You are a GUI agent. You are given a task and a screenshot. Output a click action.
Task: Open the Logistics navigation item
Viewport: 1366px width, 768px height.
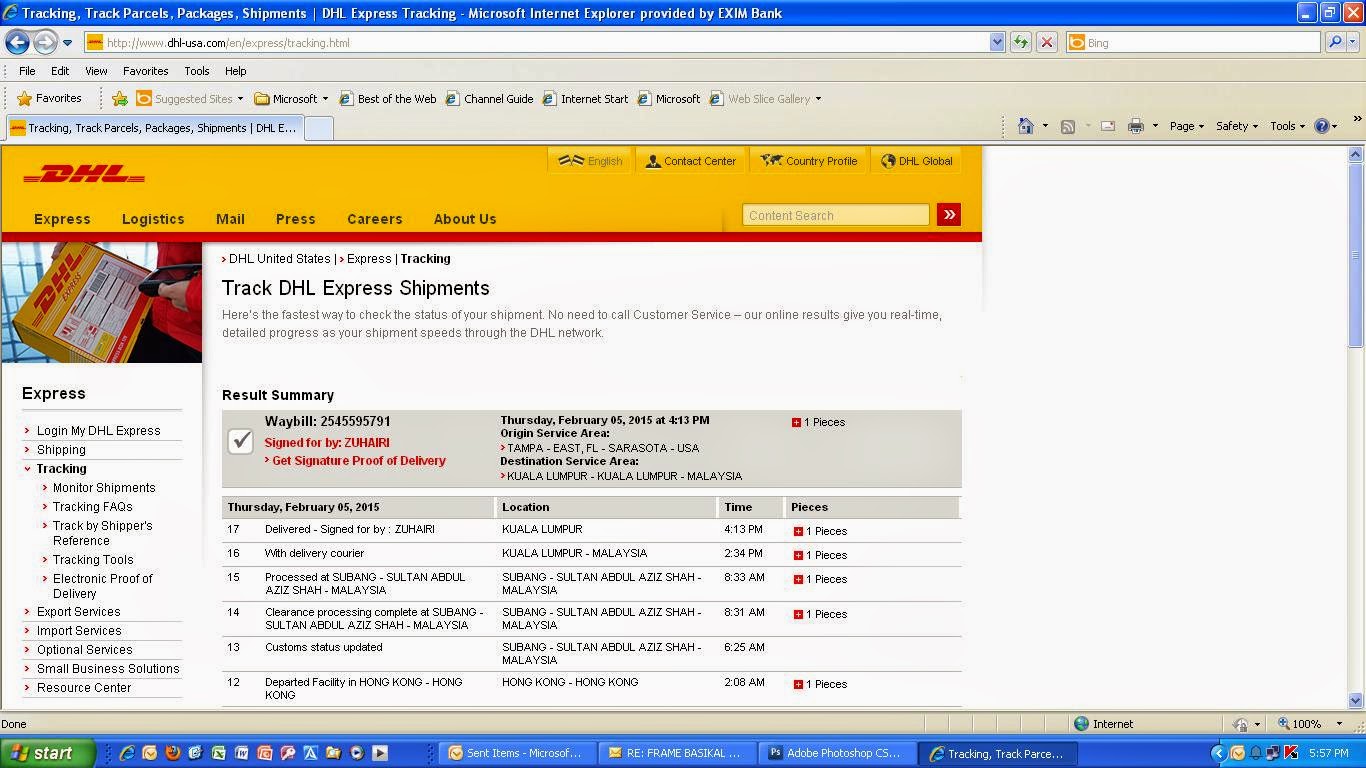tap(153, 219)
